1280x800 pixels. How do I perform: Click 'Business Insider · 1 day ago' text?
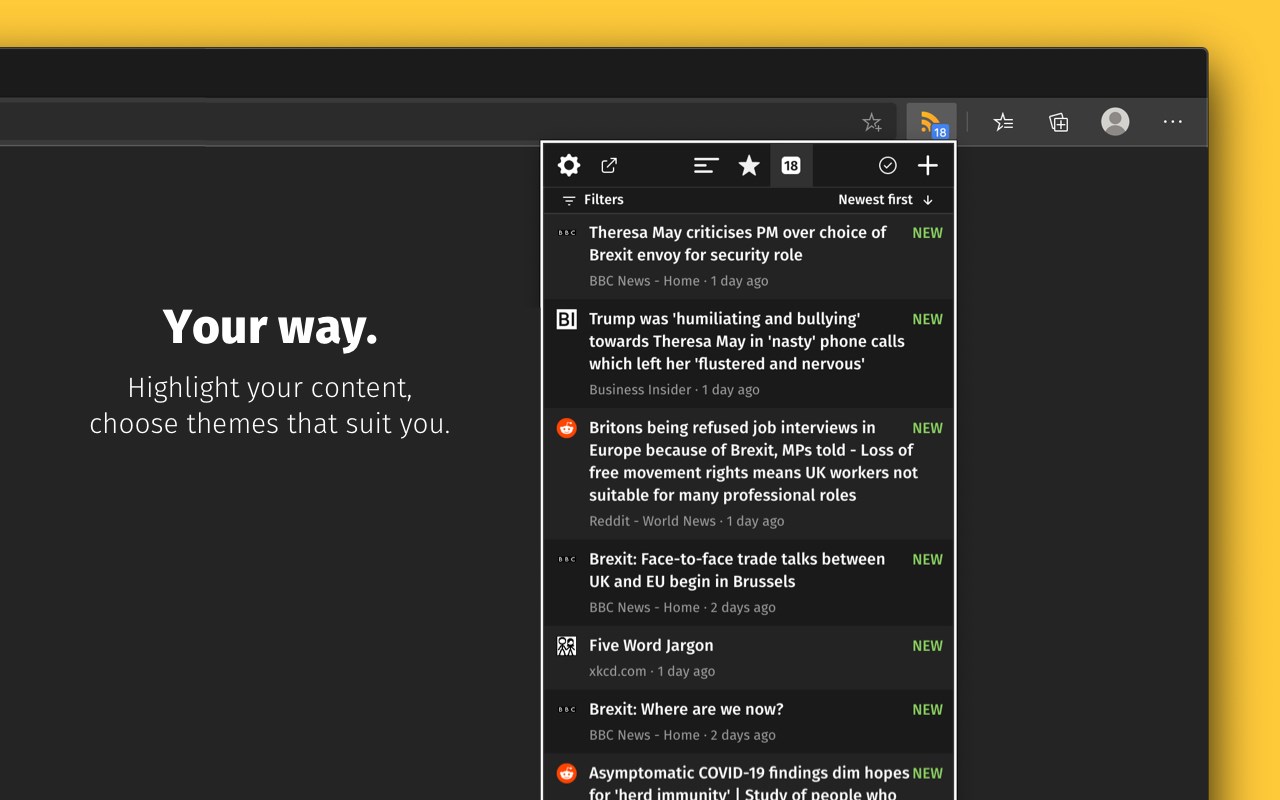pos(674,390)
